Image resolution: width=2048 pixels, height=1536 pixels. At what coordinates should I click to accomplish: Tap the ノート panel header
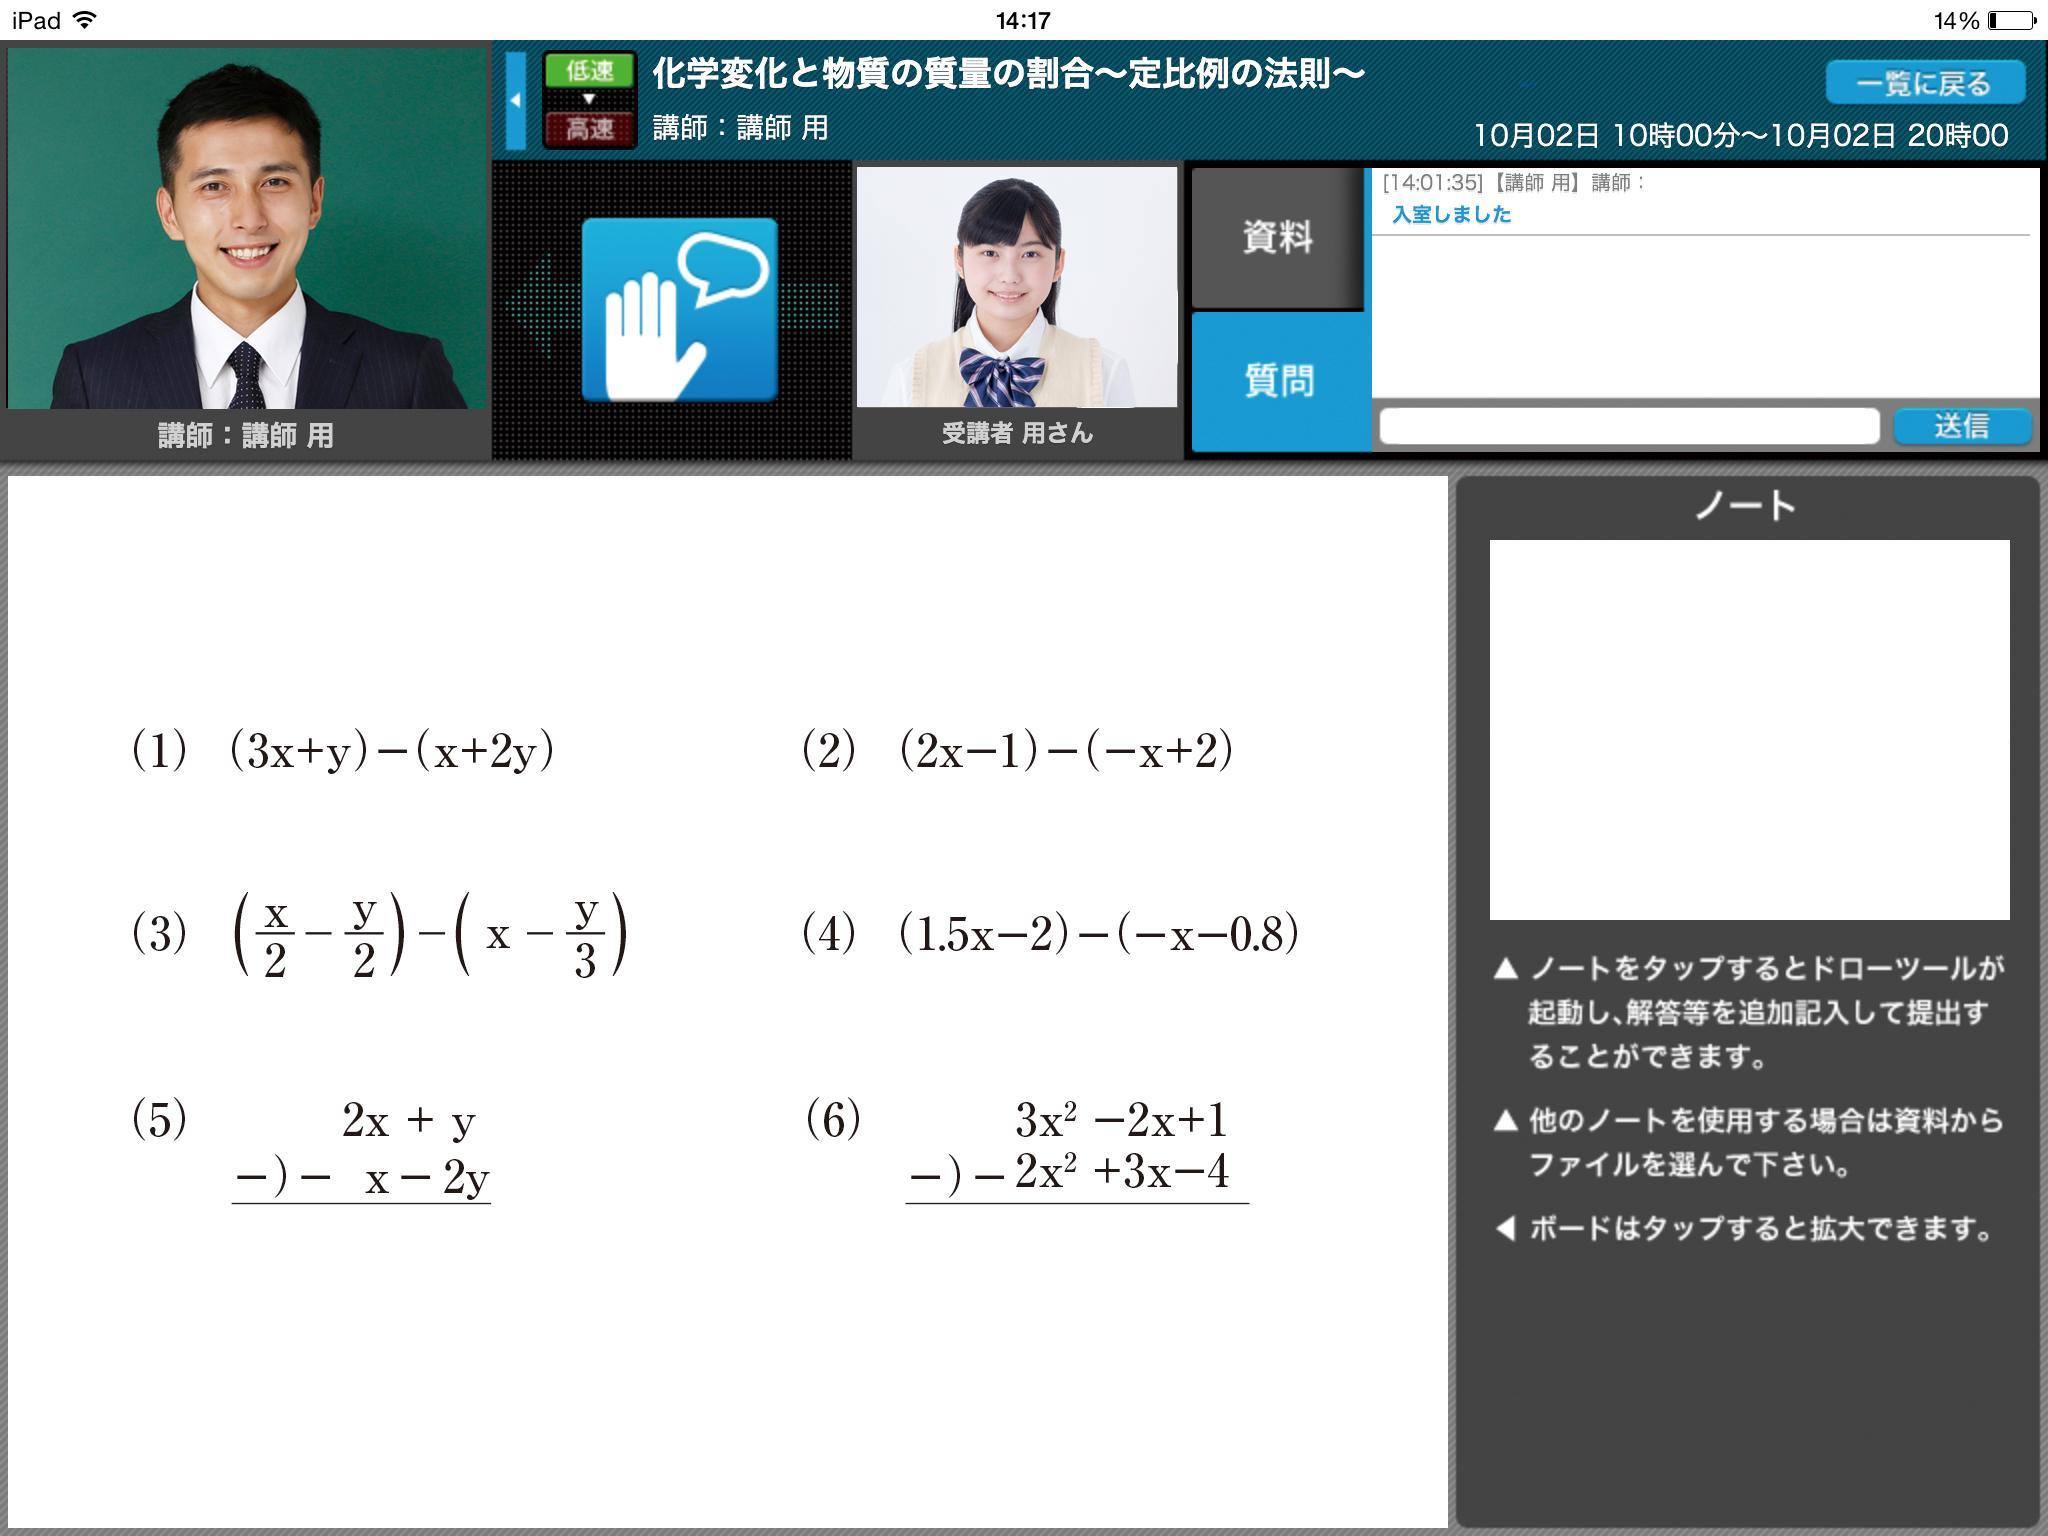click(1746, 506)
